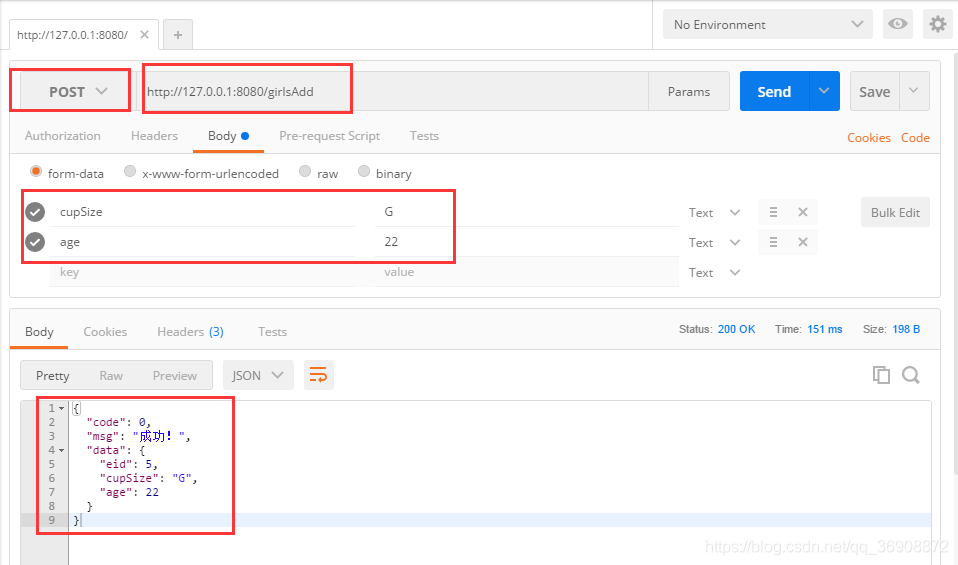Screen dimensions: 958x565
Task: Select the Preview response view
Action: point(175,375)
